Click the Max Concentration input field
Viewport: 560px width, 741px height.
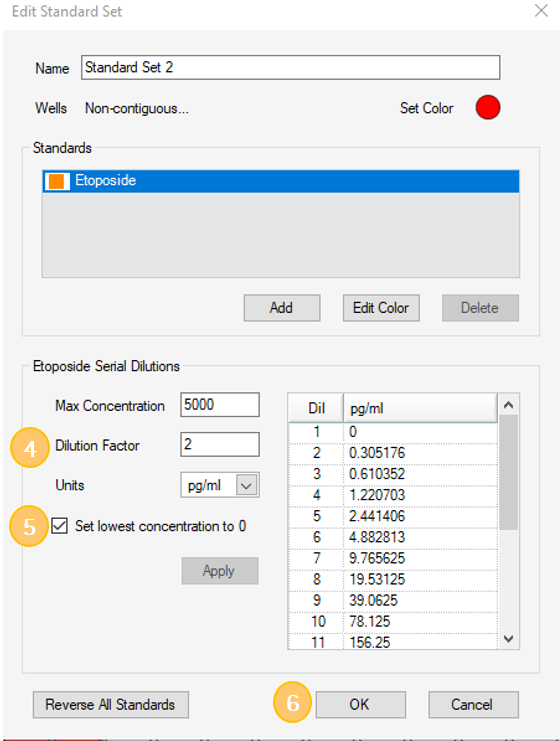[x=220, y=405]
